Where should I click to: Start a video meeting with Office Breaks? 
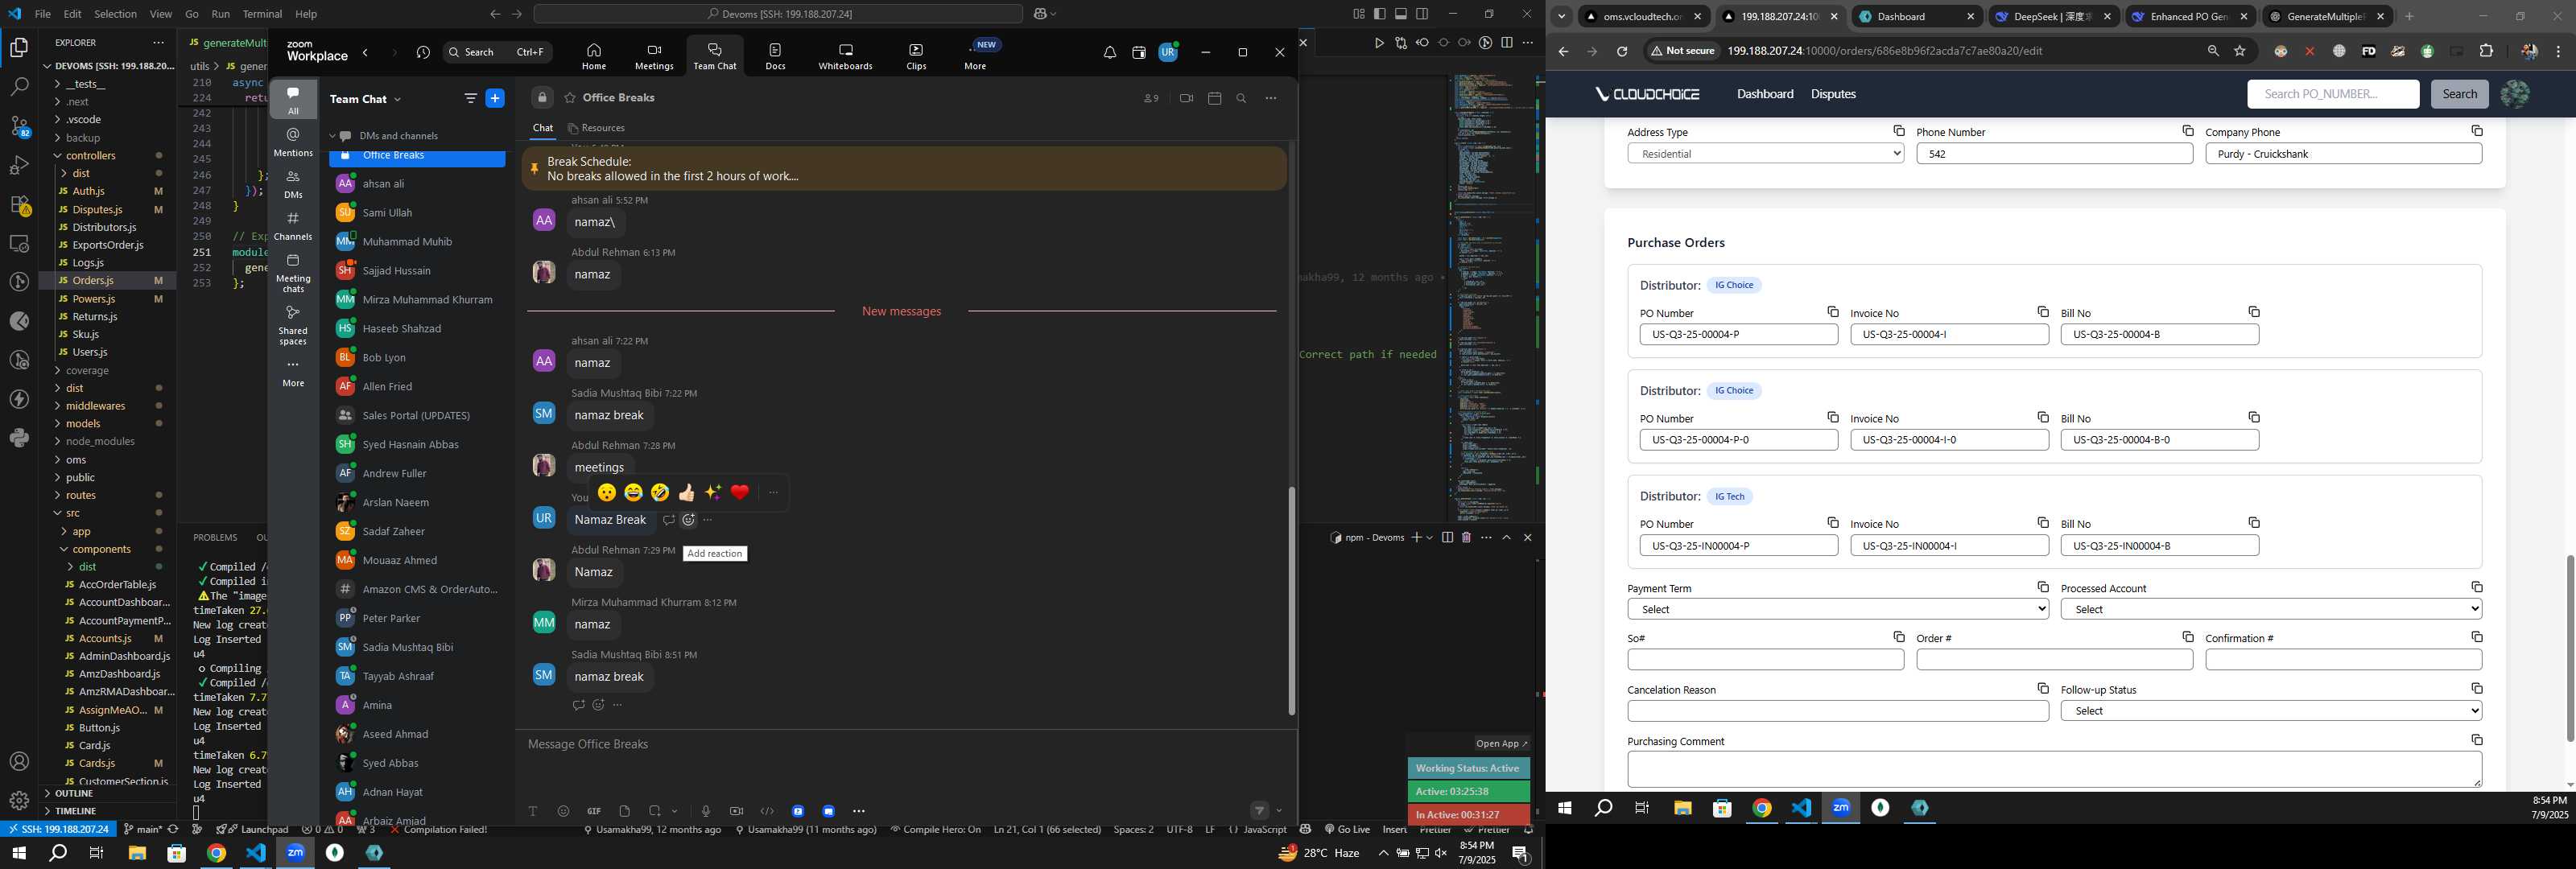point(1186,98)
